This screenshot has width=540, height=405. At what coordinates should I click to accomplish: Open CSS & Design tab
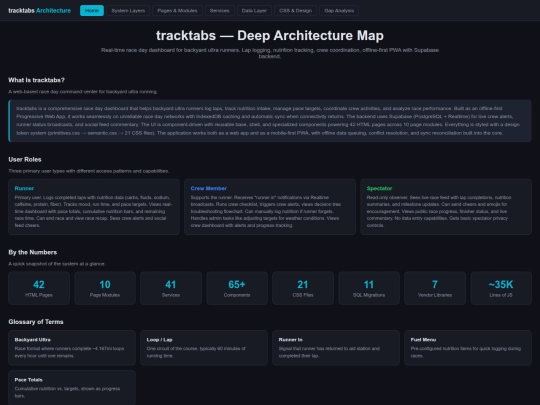[x=295, y=10]
